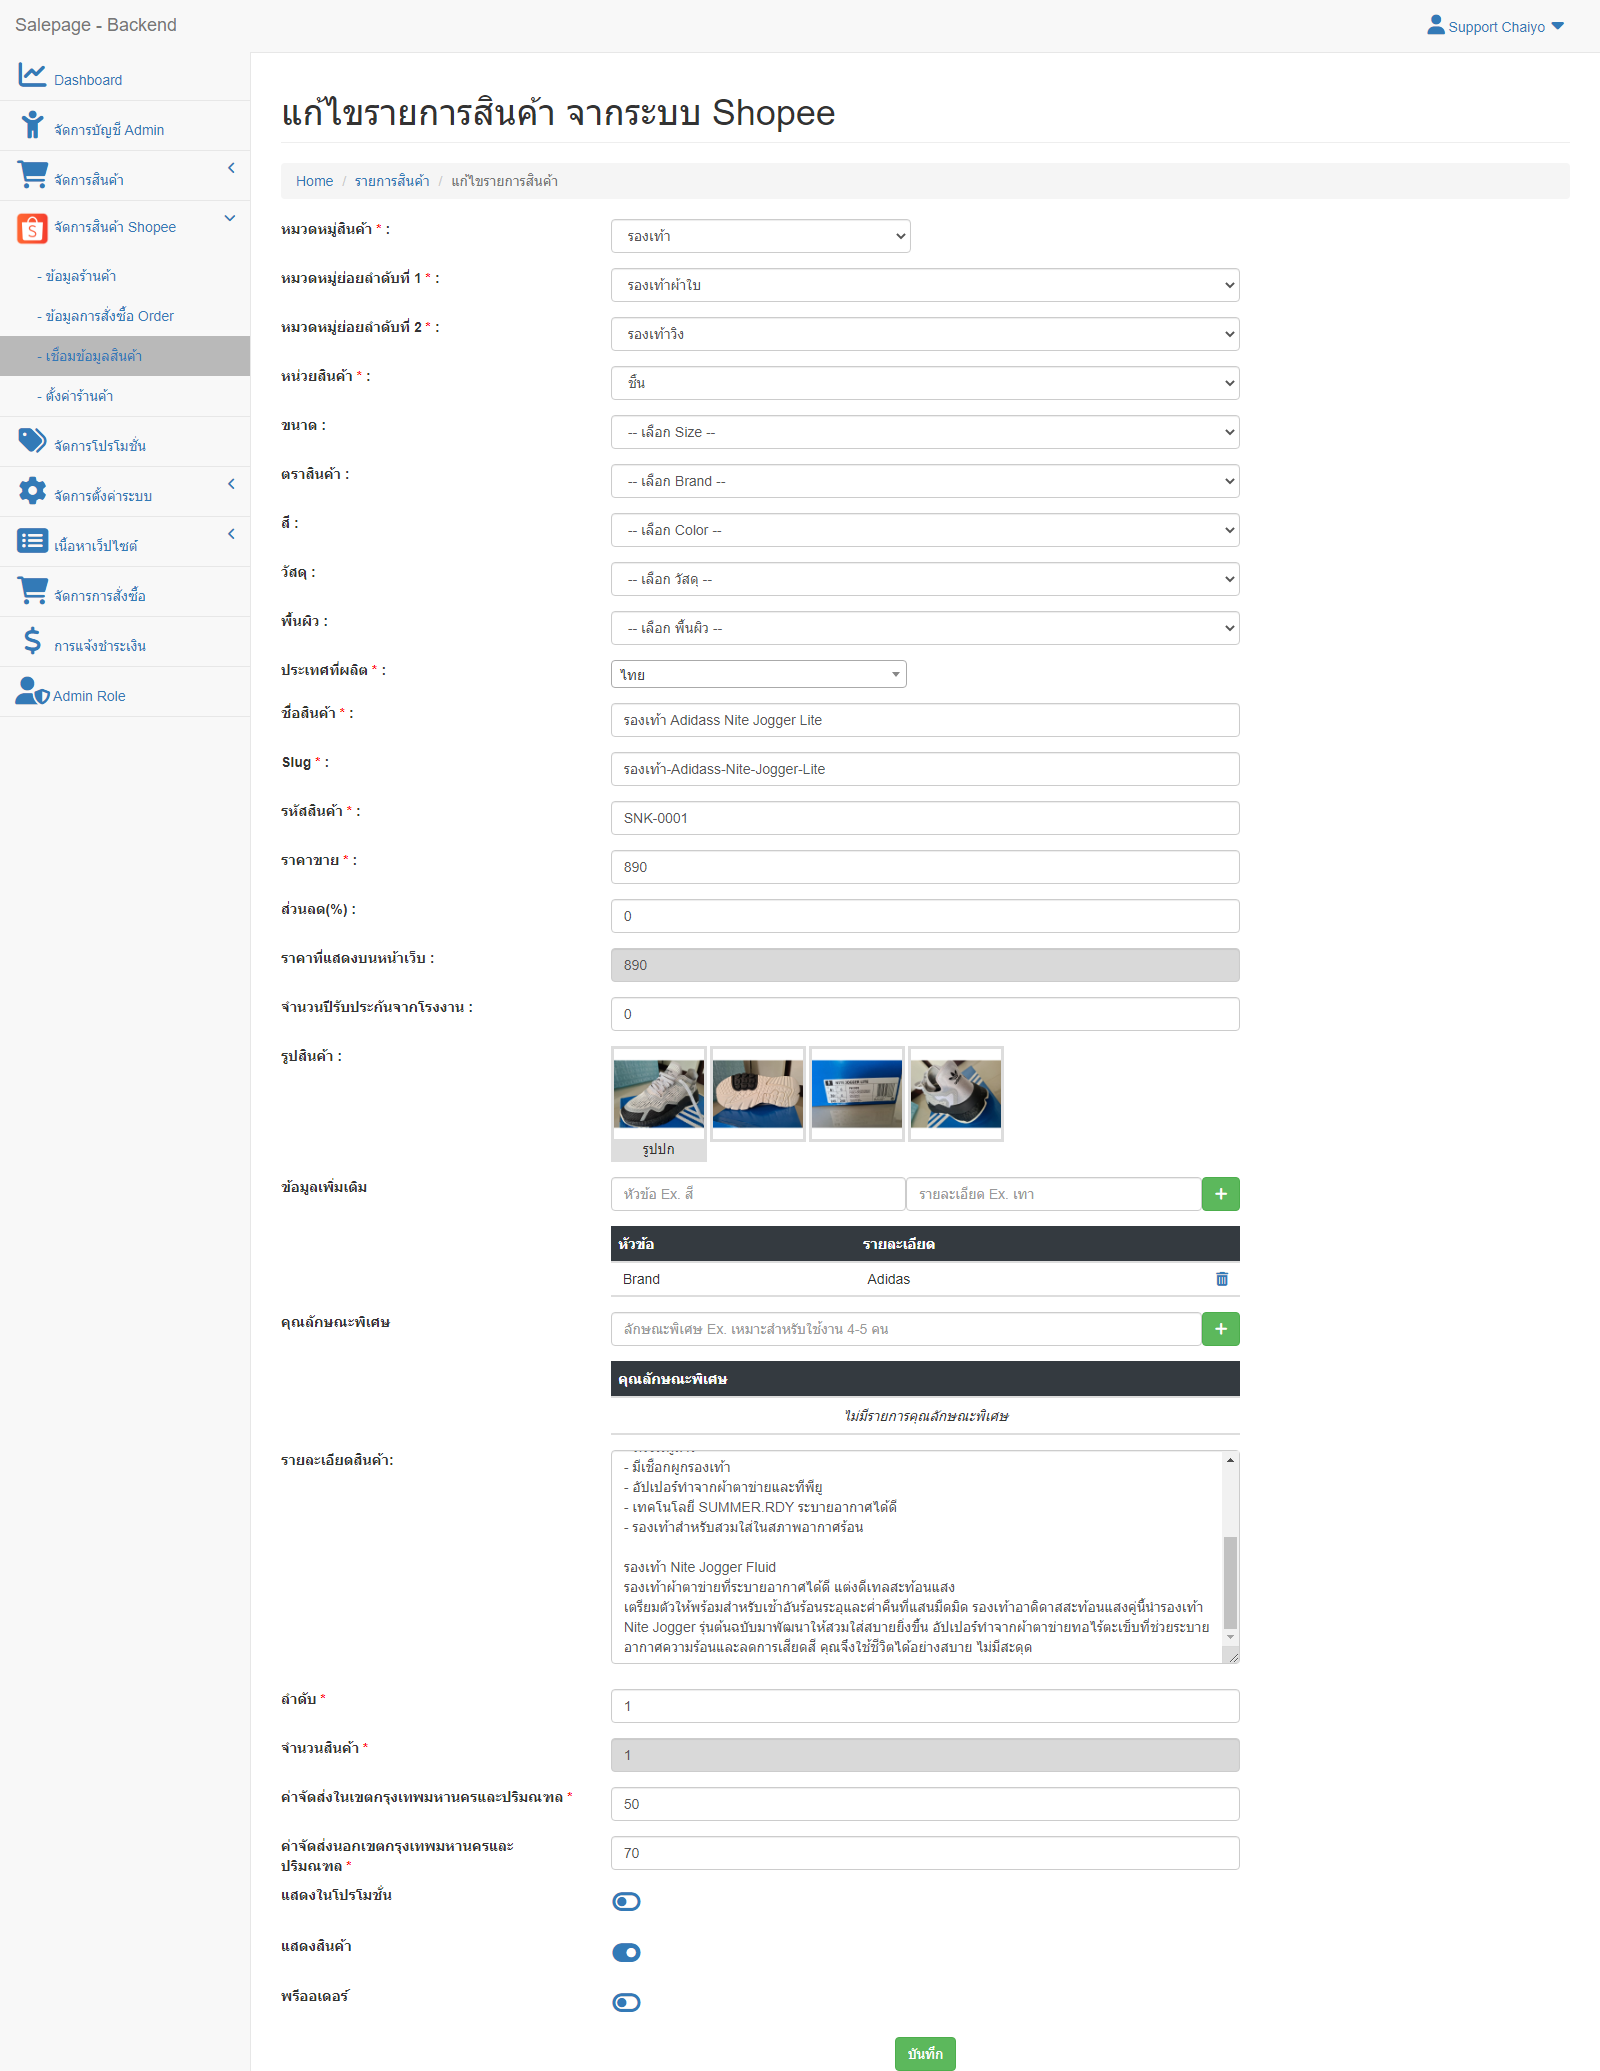Enable the พรีออเดอร์ switch

[626, 2002]
